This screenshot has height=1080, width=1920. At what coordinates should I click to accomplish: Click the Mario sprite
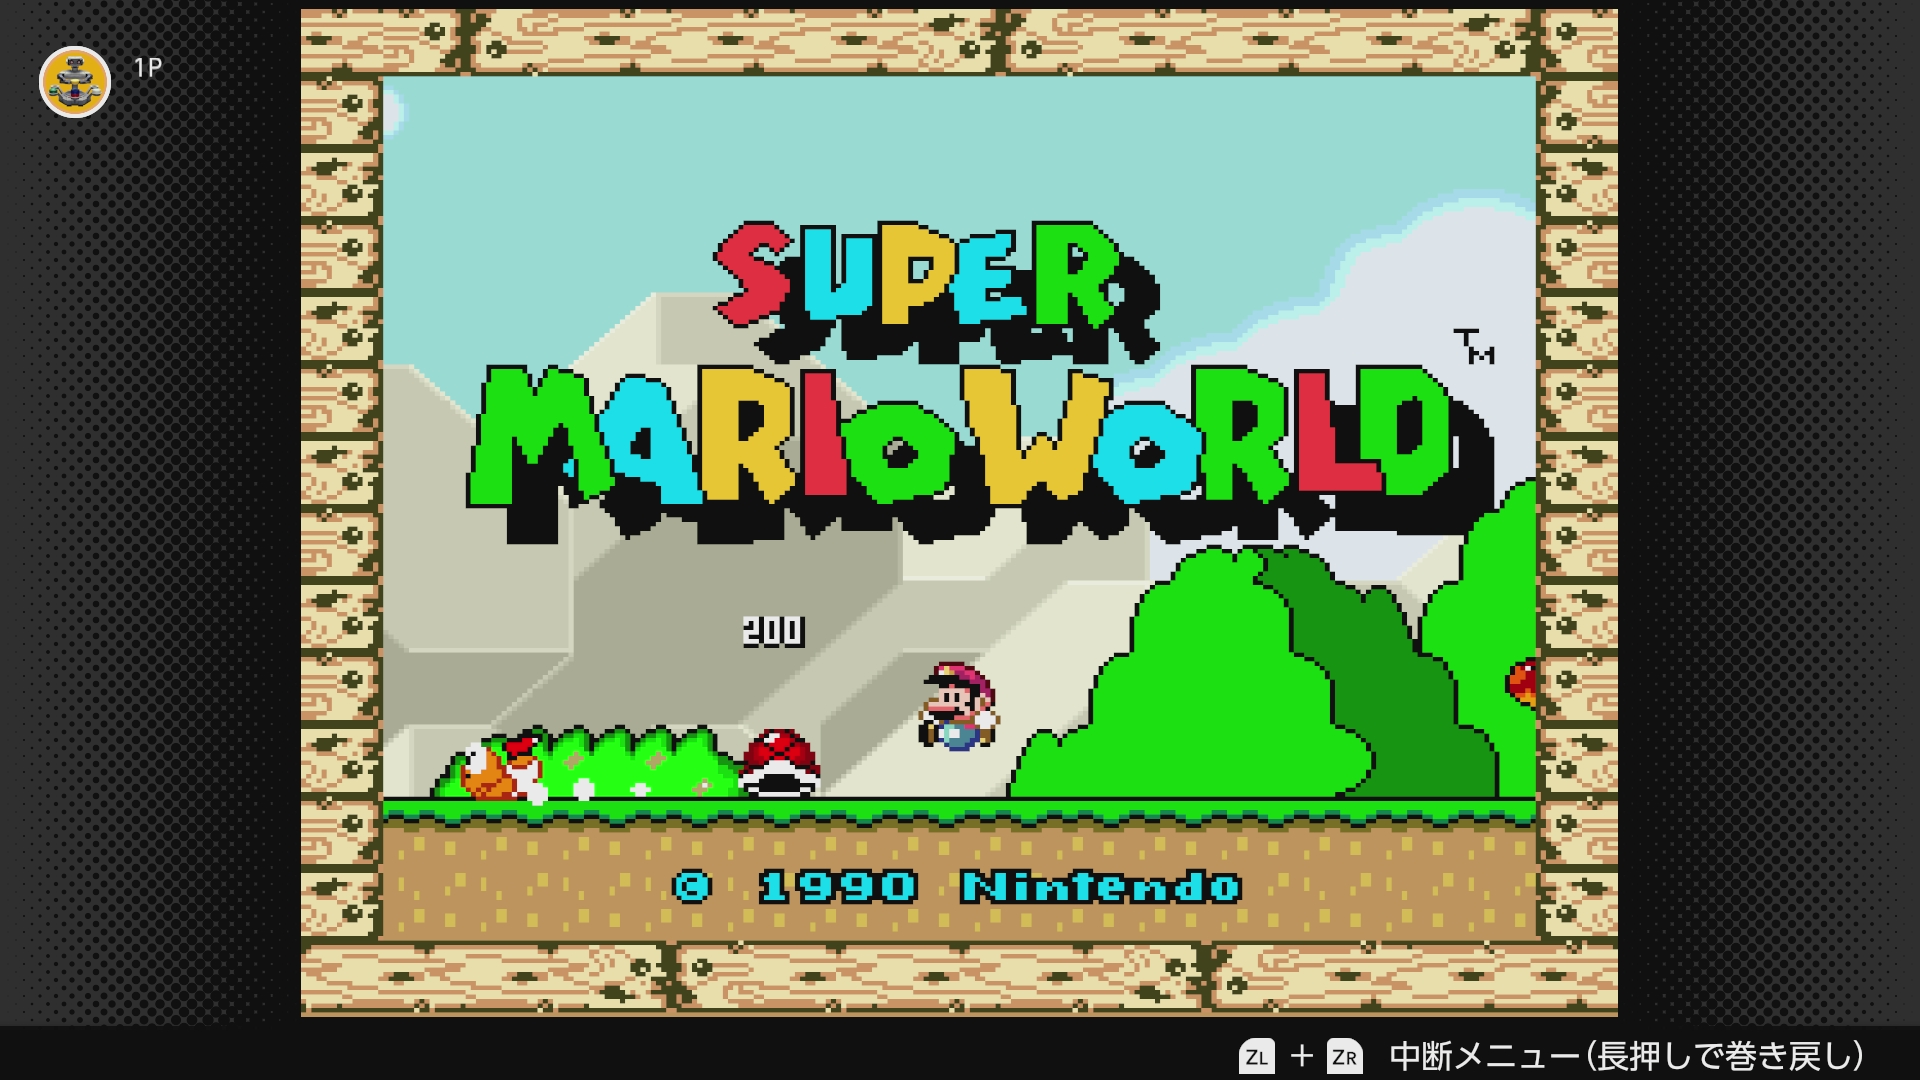coord(958,706)
